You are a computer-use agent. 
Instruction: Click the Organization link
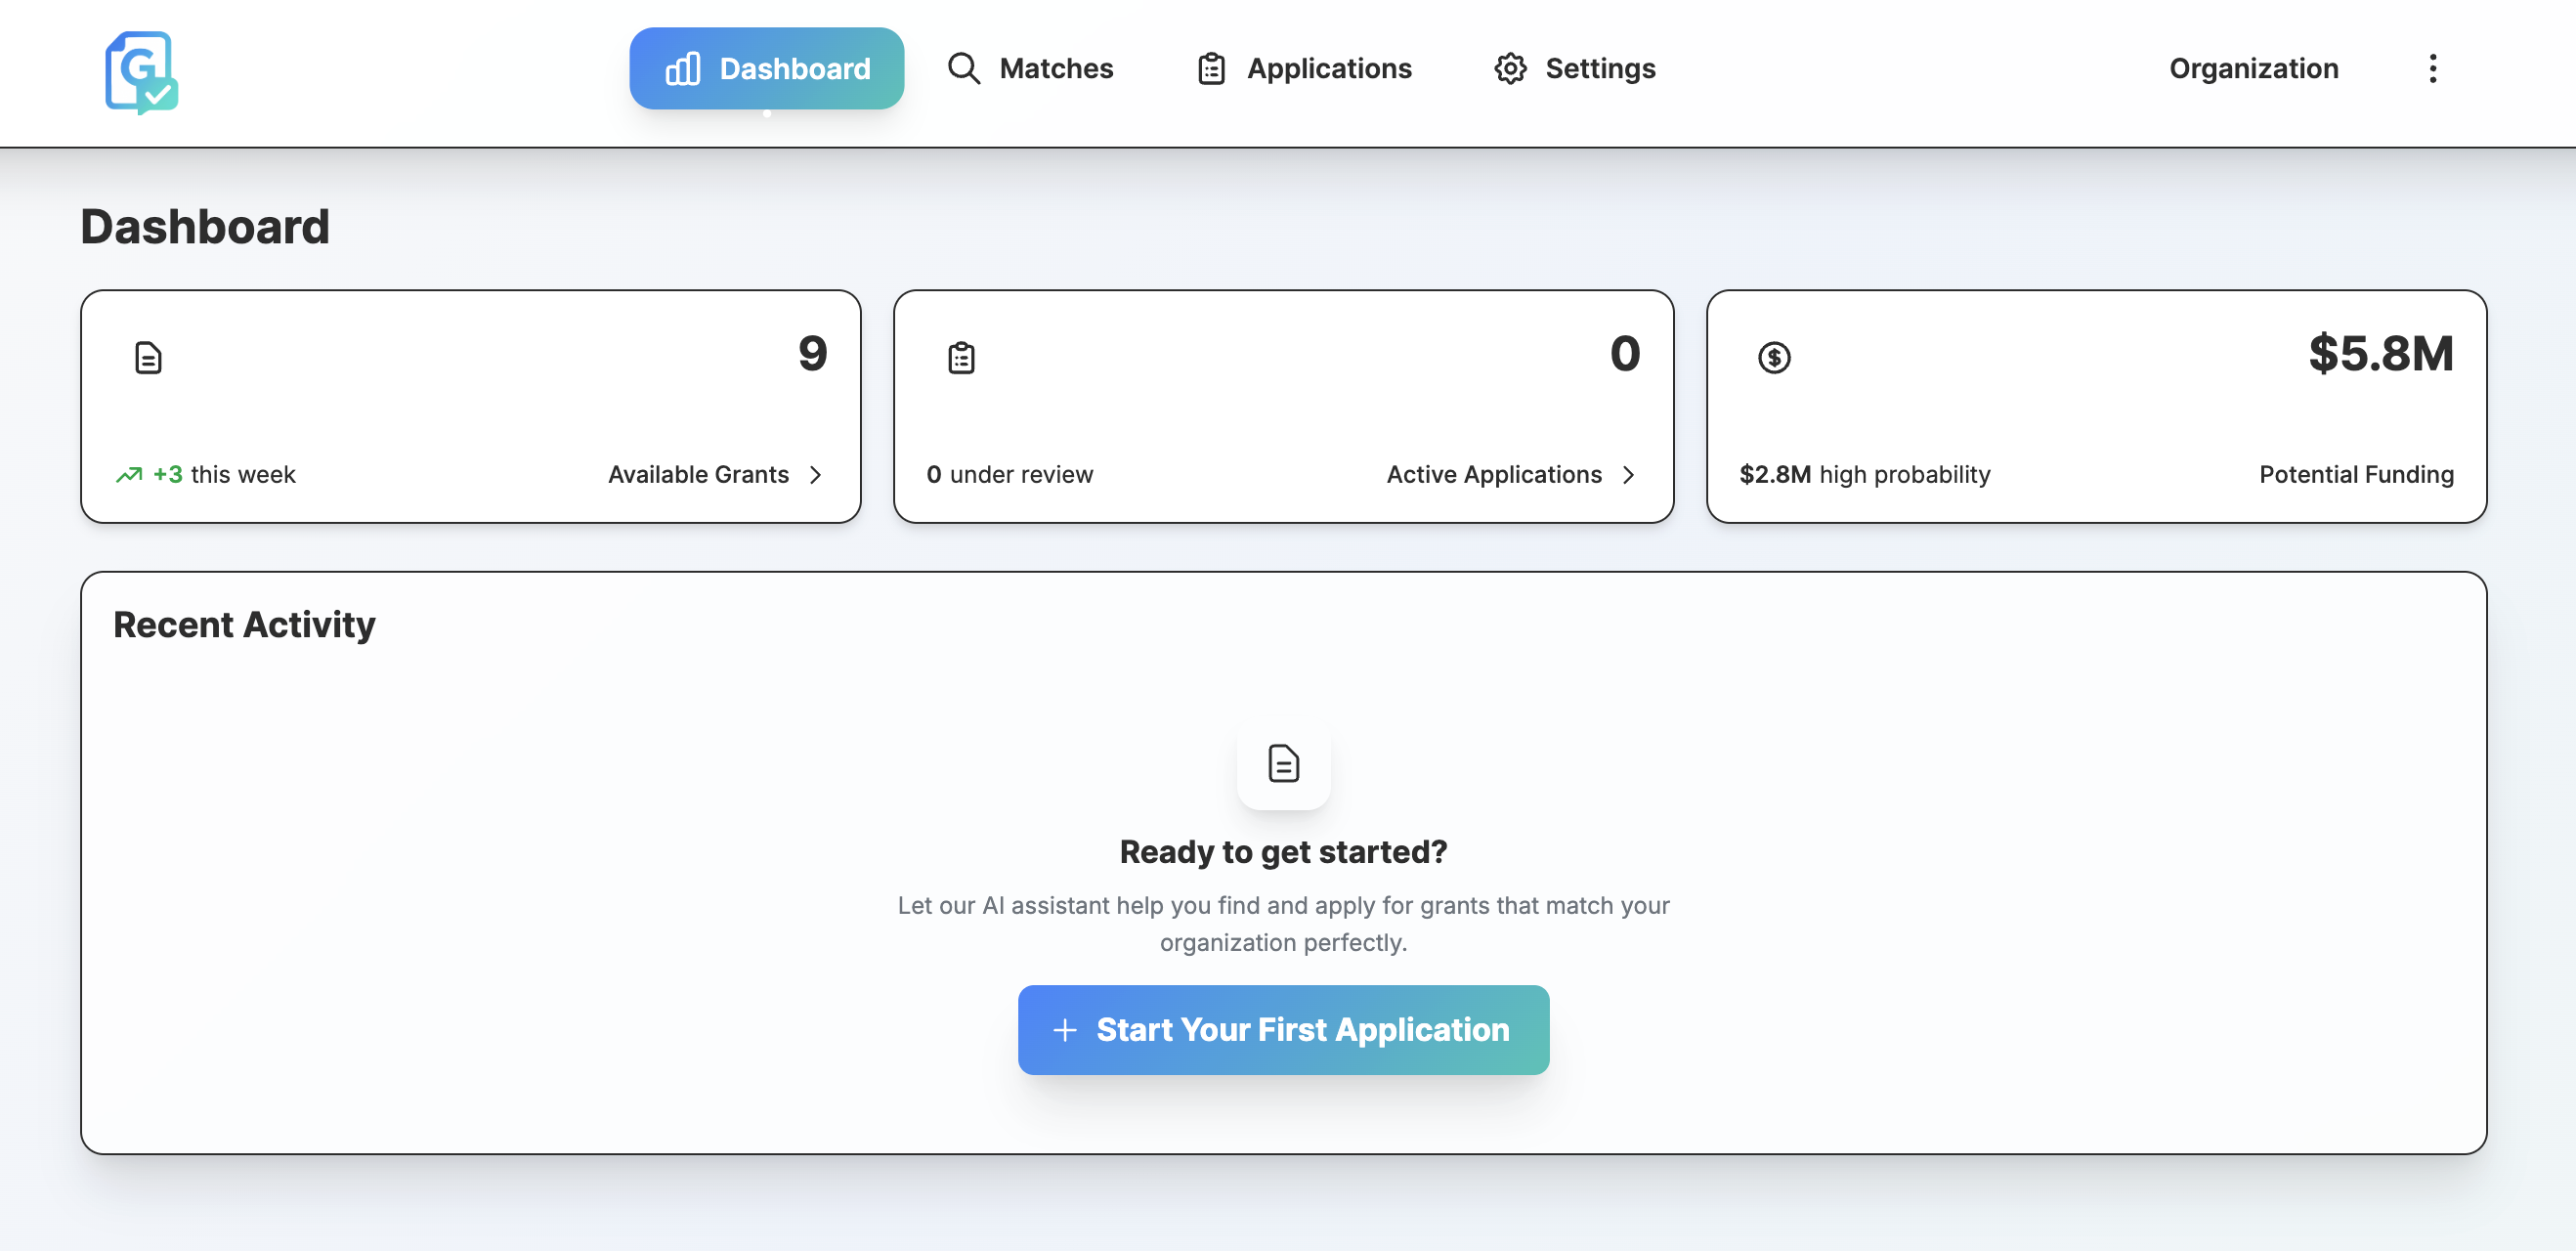[x=2253, y=69]
